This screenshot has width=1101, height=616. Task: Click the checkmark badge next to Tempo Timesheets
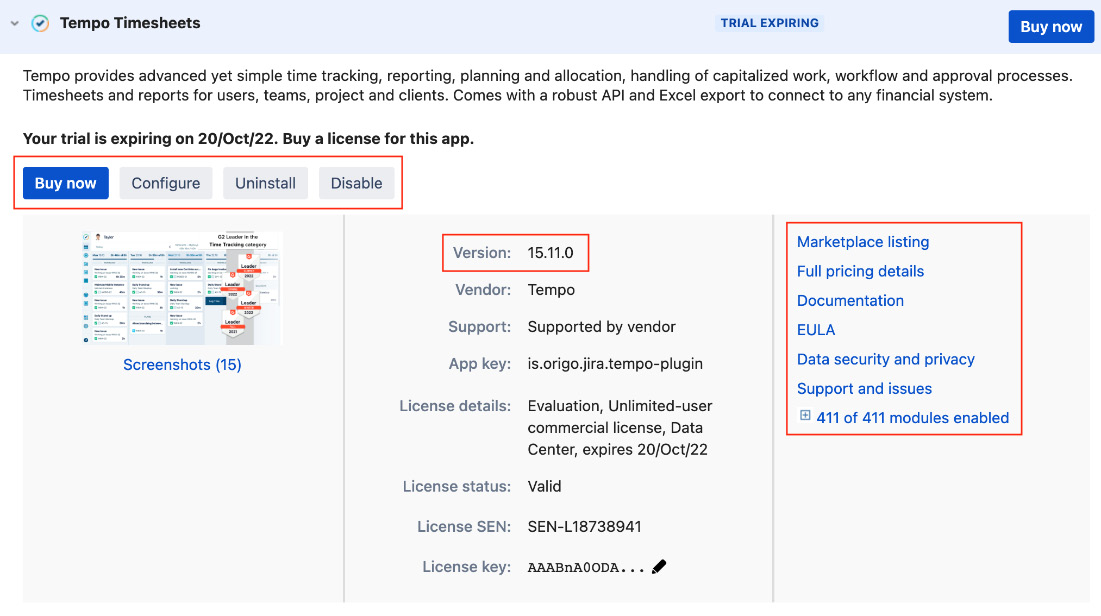(x=40, y=22)
